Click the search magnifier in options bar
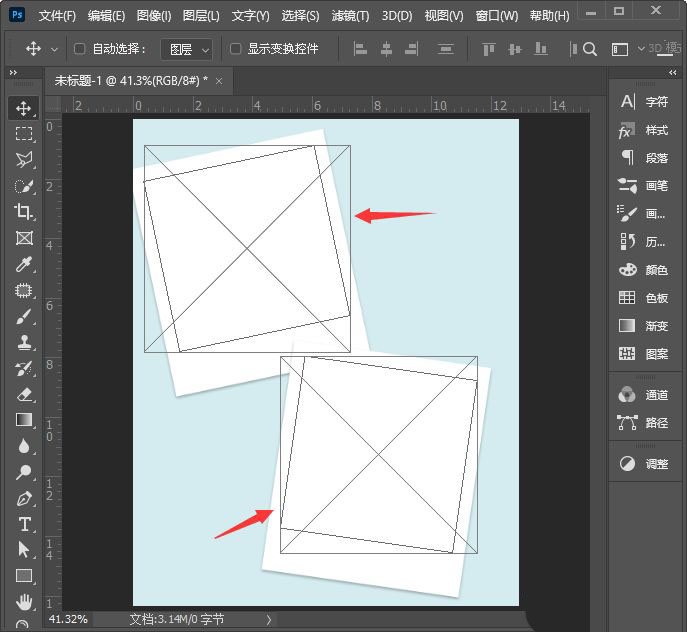The image size is (687, 632). click(x=590, y=49)
